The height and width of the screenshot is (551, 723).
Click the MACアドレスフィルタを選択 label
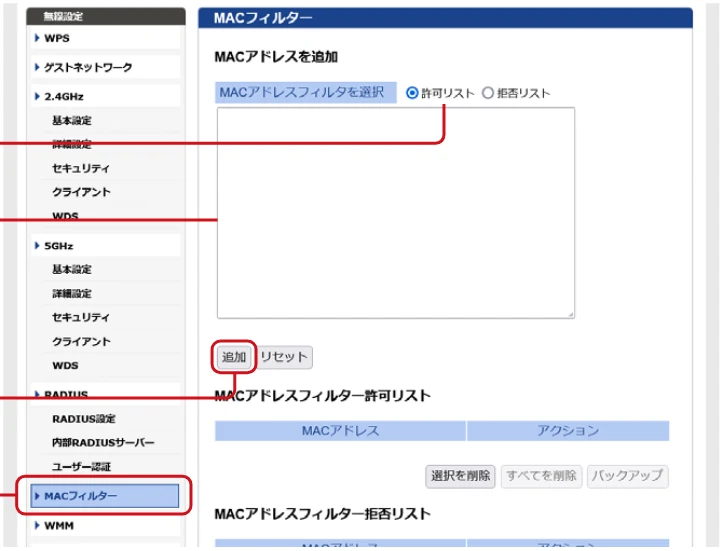pyautogui.click(x=306, y=93)
